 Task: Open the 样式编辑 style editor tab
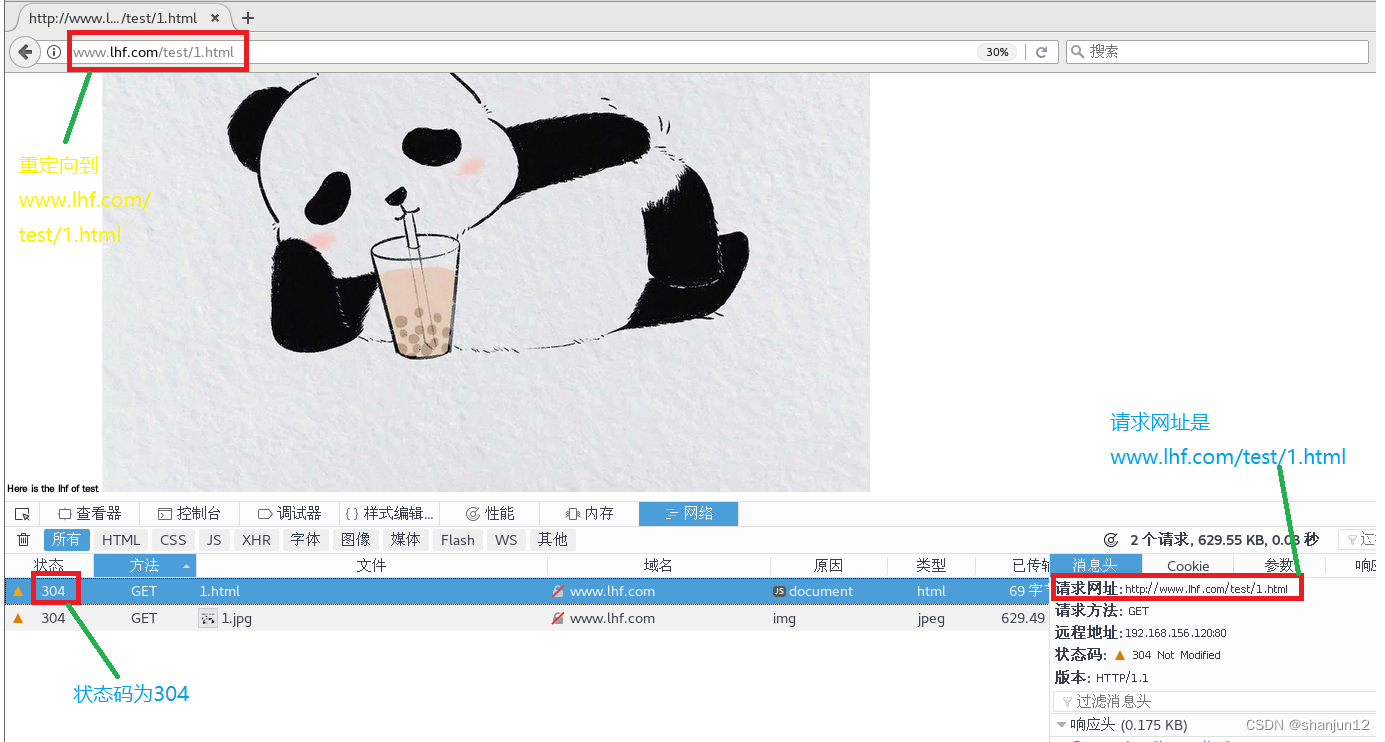(390, 514)
